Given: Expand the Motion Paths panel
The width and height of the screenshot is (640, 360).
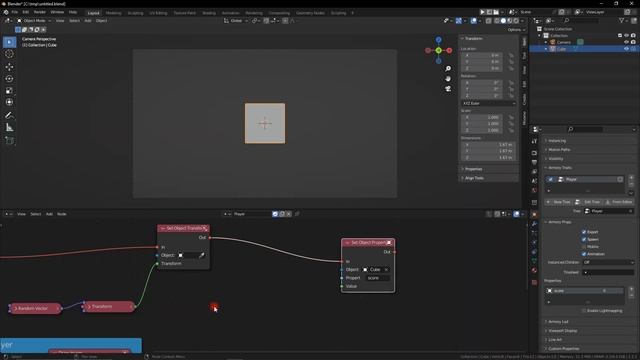Looking at the screenshot, I should [x=559, y=150].
